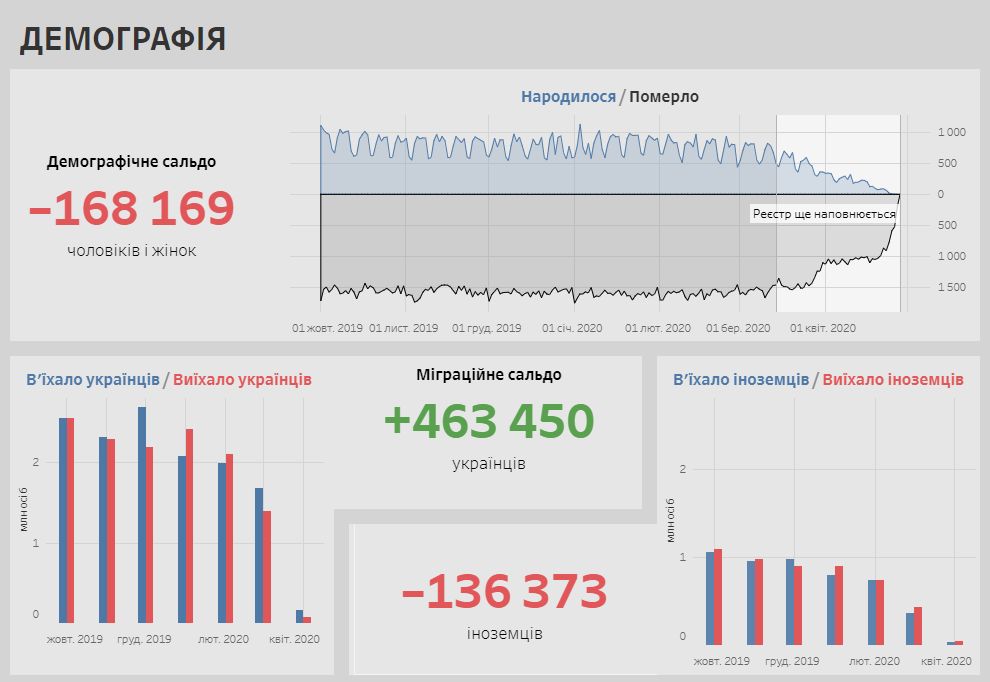
Task: Click the 01 жовт. 2019 date axis label
Action: pos(327,328)
